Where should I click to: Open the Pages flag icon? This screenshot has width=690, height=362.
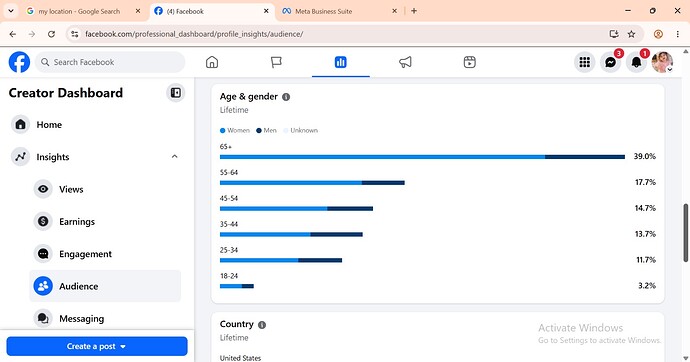pos(276,62)
